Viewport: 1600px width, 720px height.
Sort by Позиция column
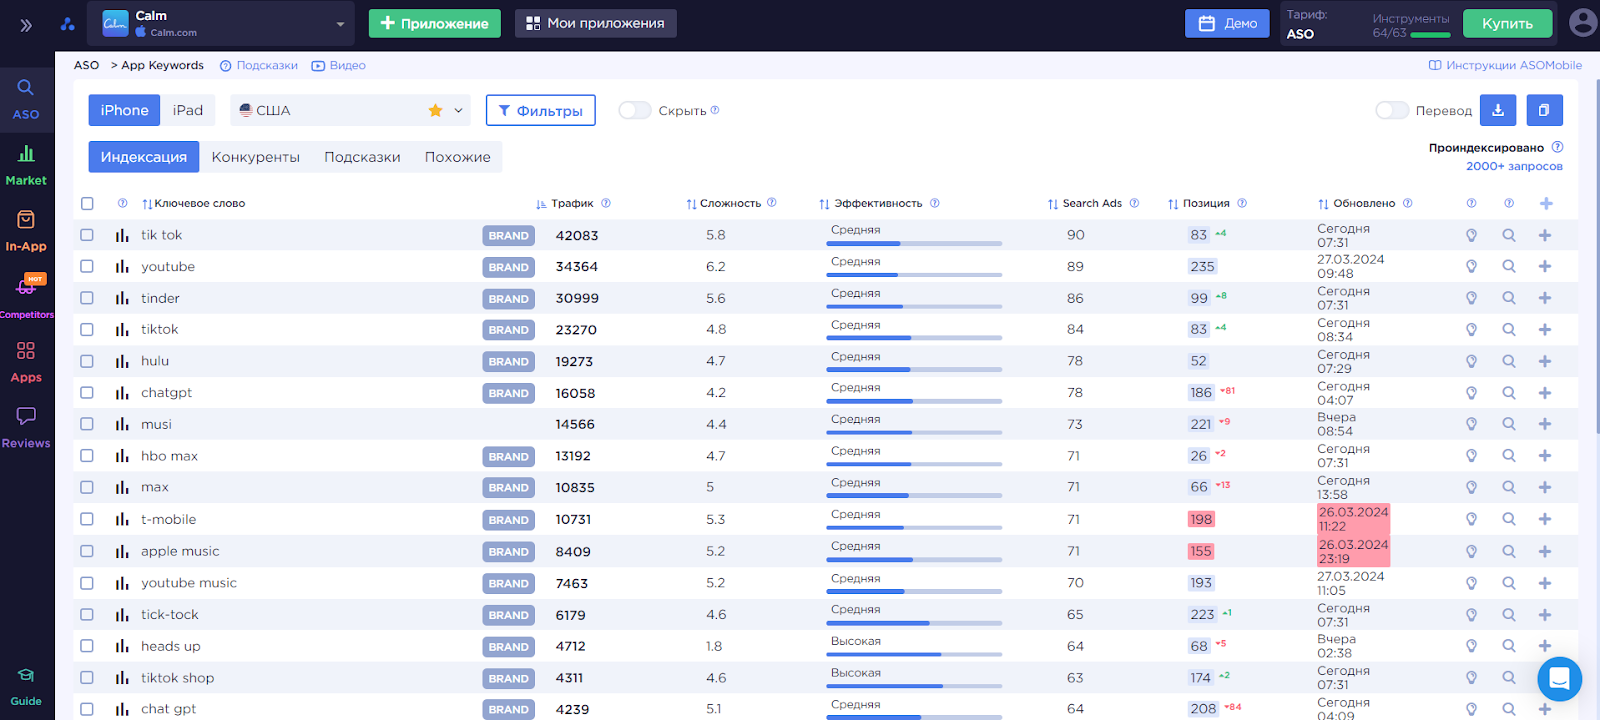[x=1199, y=203]
